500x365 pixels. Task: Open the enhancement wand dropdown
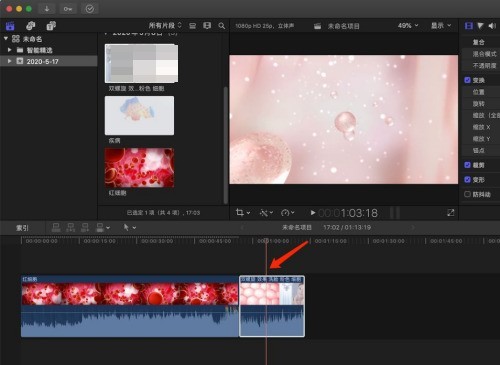266,212
